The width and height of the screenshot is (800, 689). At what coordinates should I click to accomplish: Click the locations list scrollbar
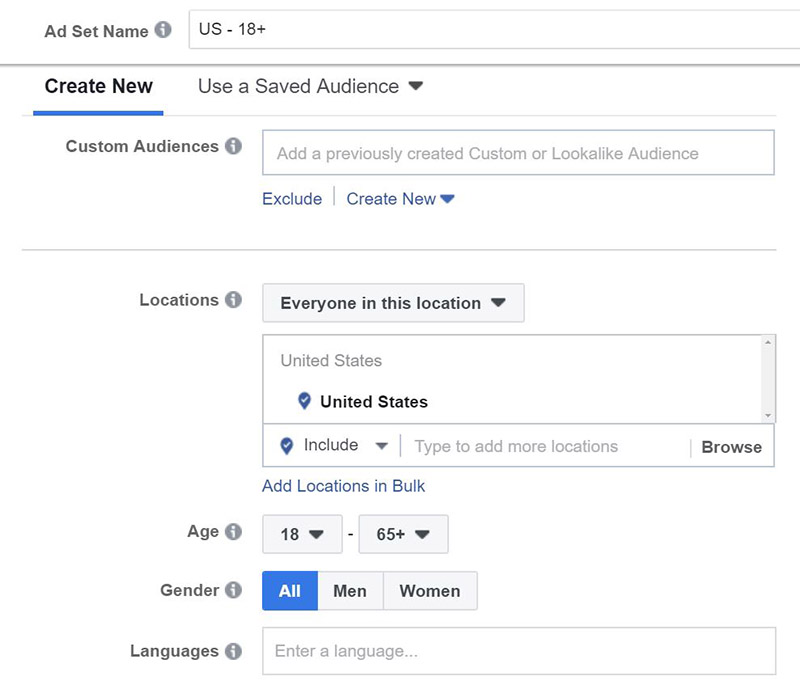tap(767, 380)
